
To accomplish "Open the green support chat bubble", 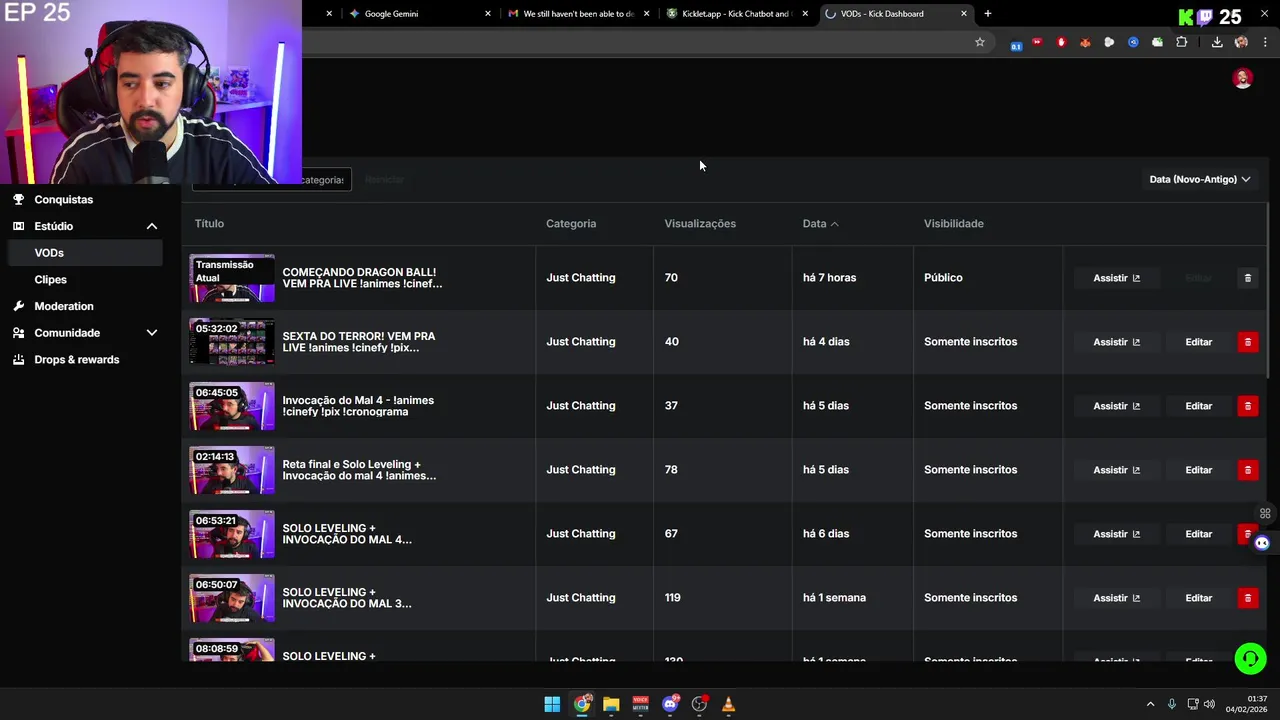I will click(x=1250, y=658).
